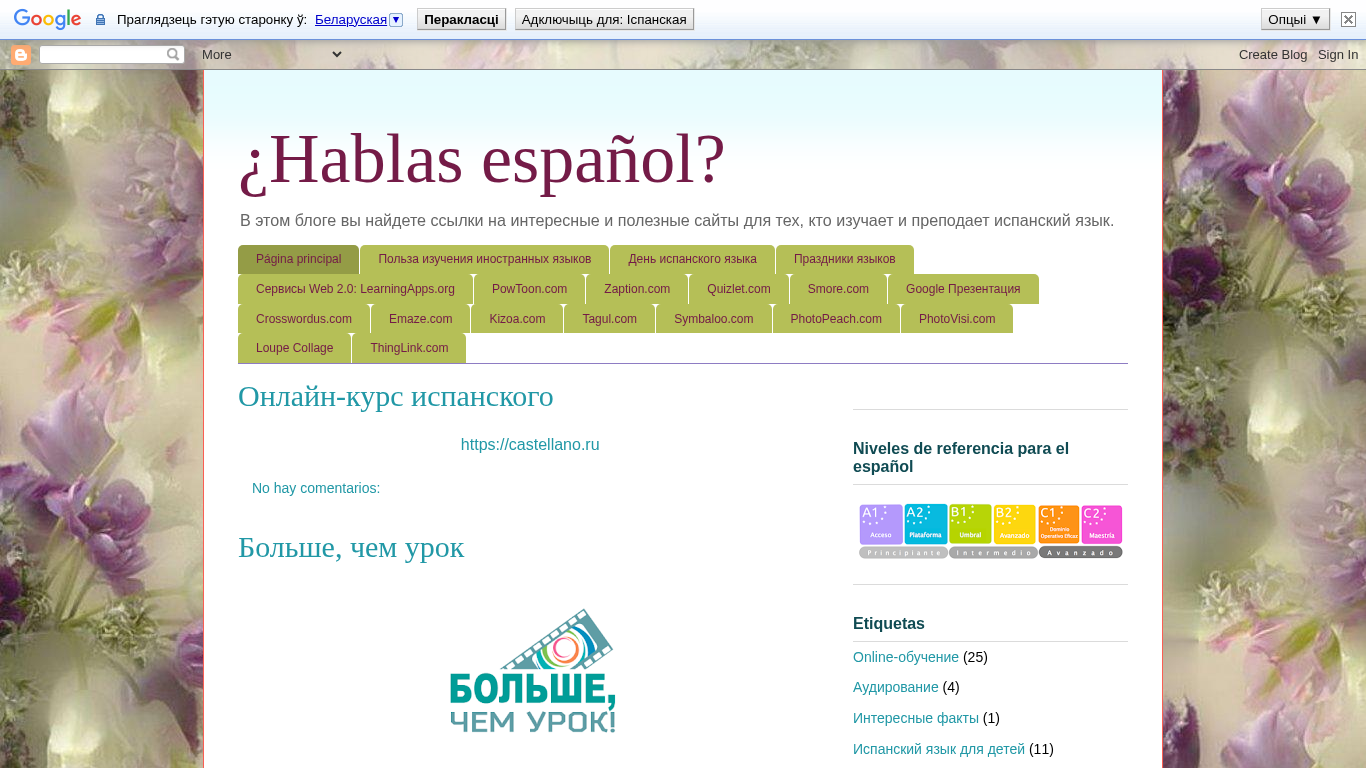This screenshot has width=1366, height=768.
Task: Click the Google logo in translate bar
Action: pos(47,19)
